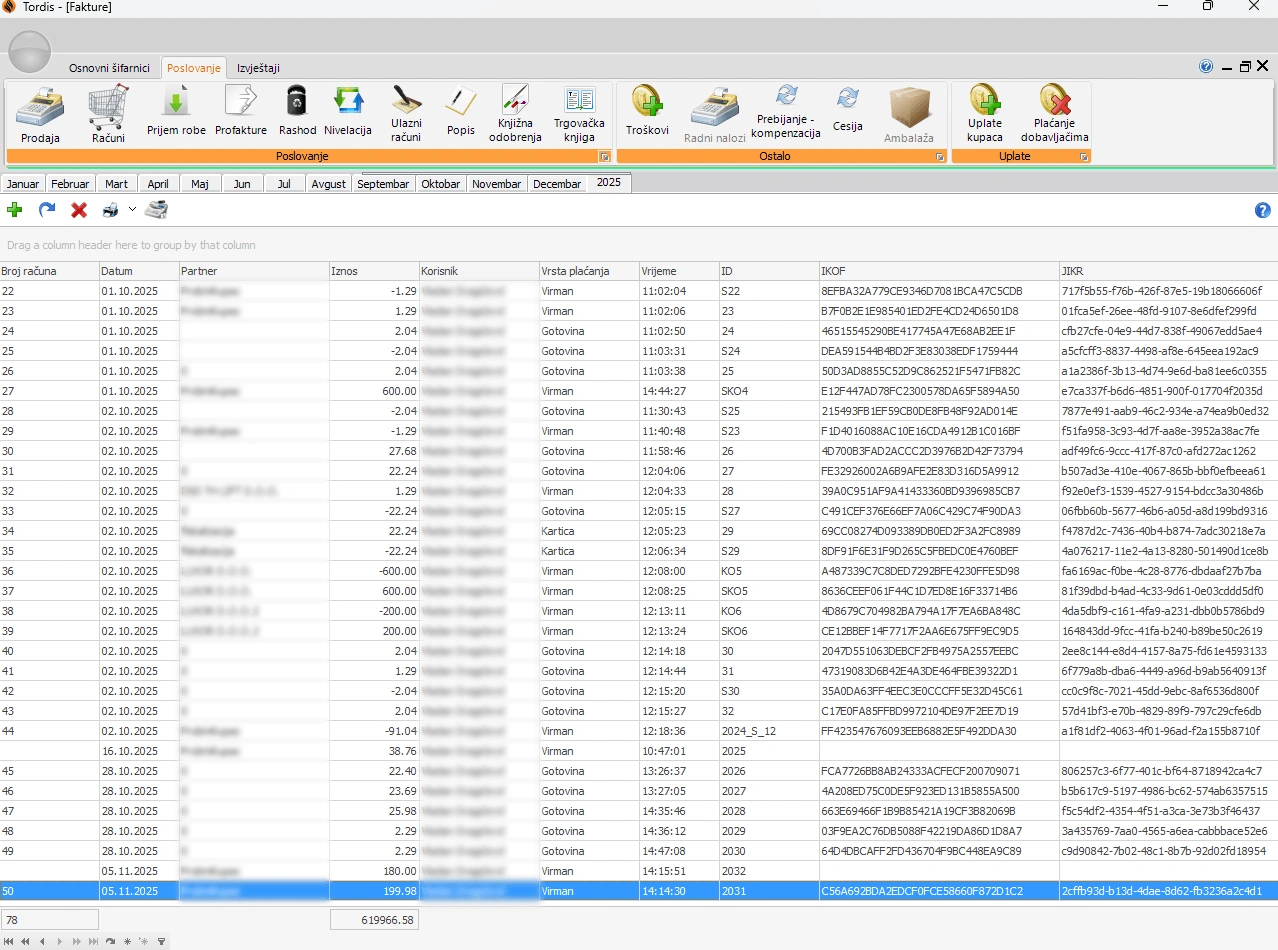1278x950 pixels.
Task: Open Nivelacija icon in ribbon
Action: tap(348, 111)
